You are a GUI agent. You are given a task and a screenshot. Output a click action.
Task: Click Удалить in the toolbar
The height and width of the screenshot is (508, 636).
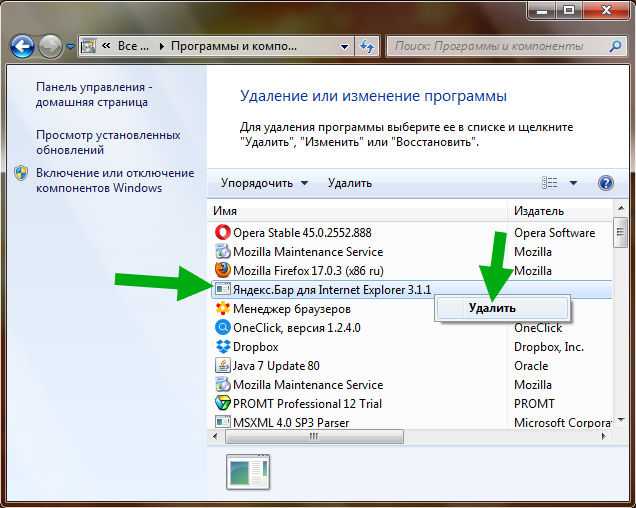tap(350, 183)
